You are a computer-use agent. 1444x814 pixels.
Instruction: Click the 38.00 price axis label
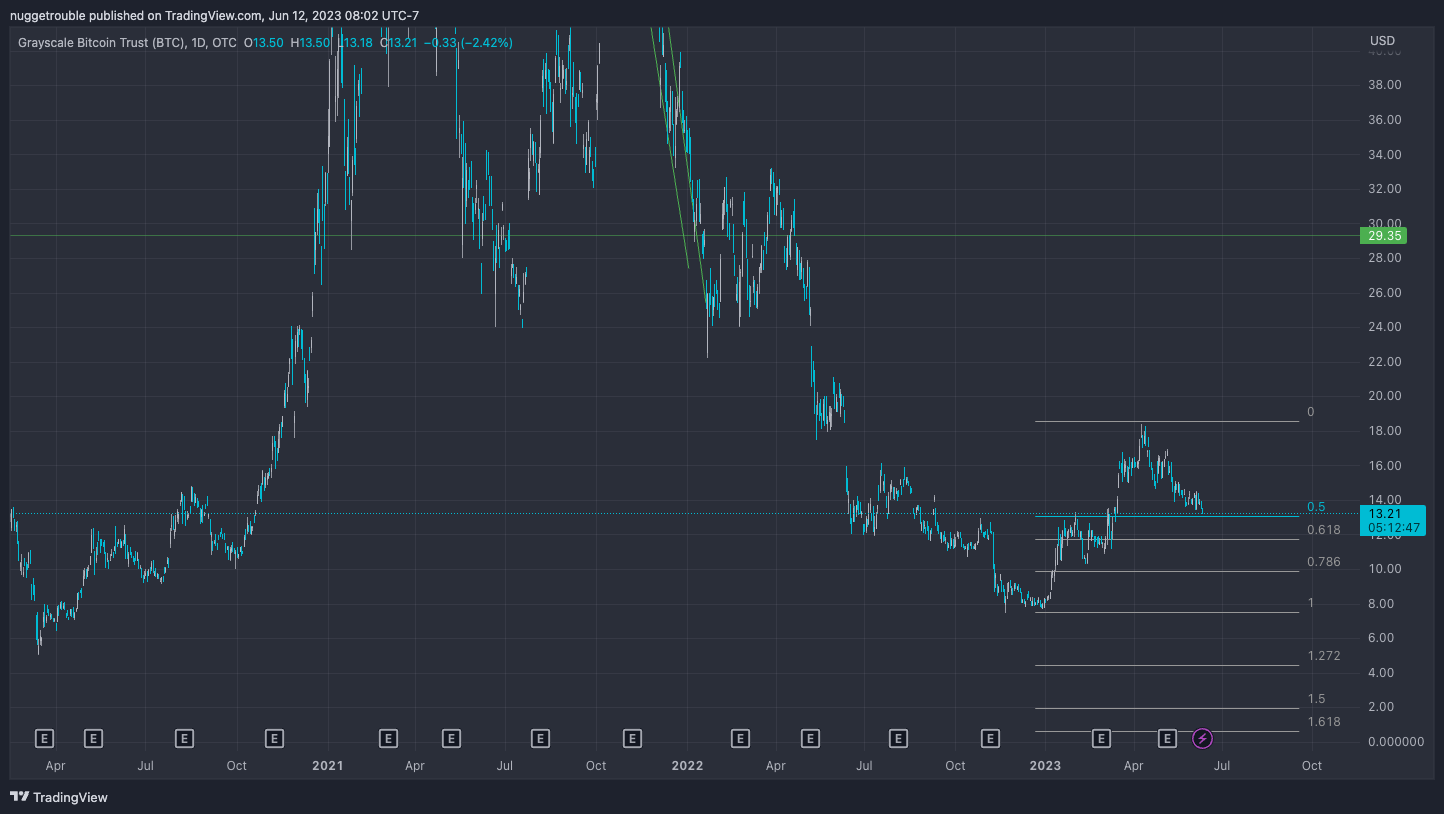click(x=1383, y=86)
